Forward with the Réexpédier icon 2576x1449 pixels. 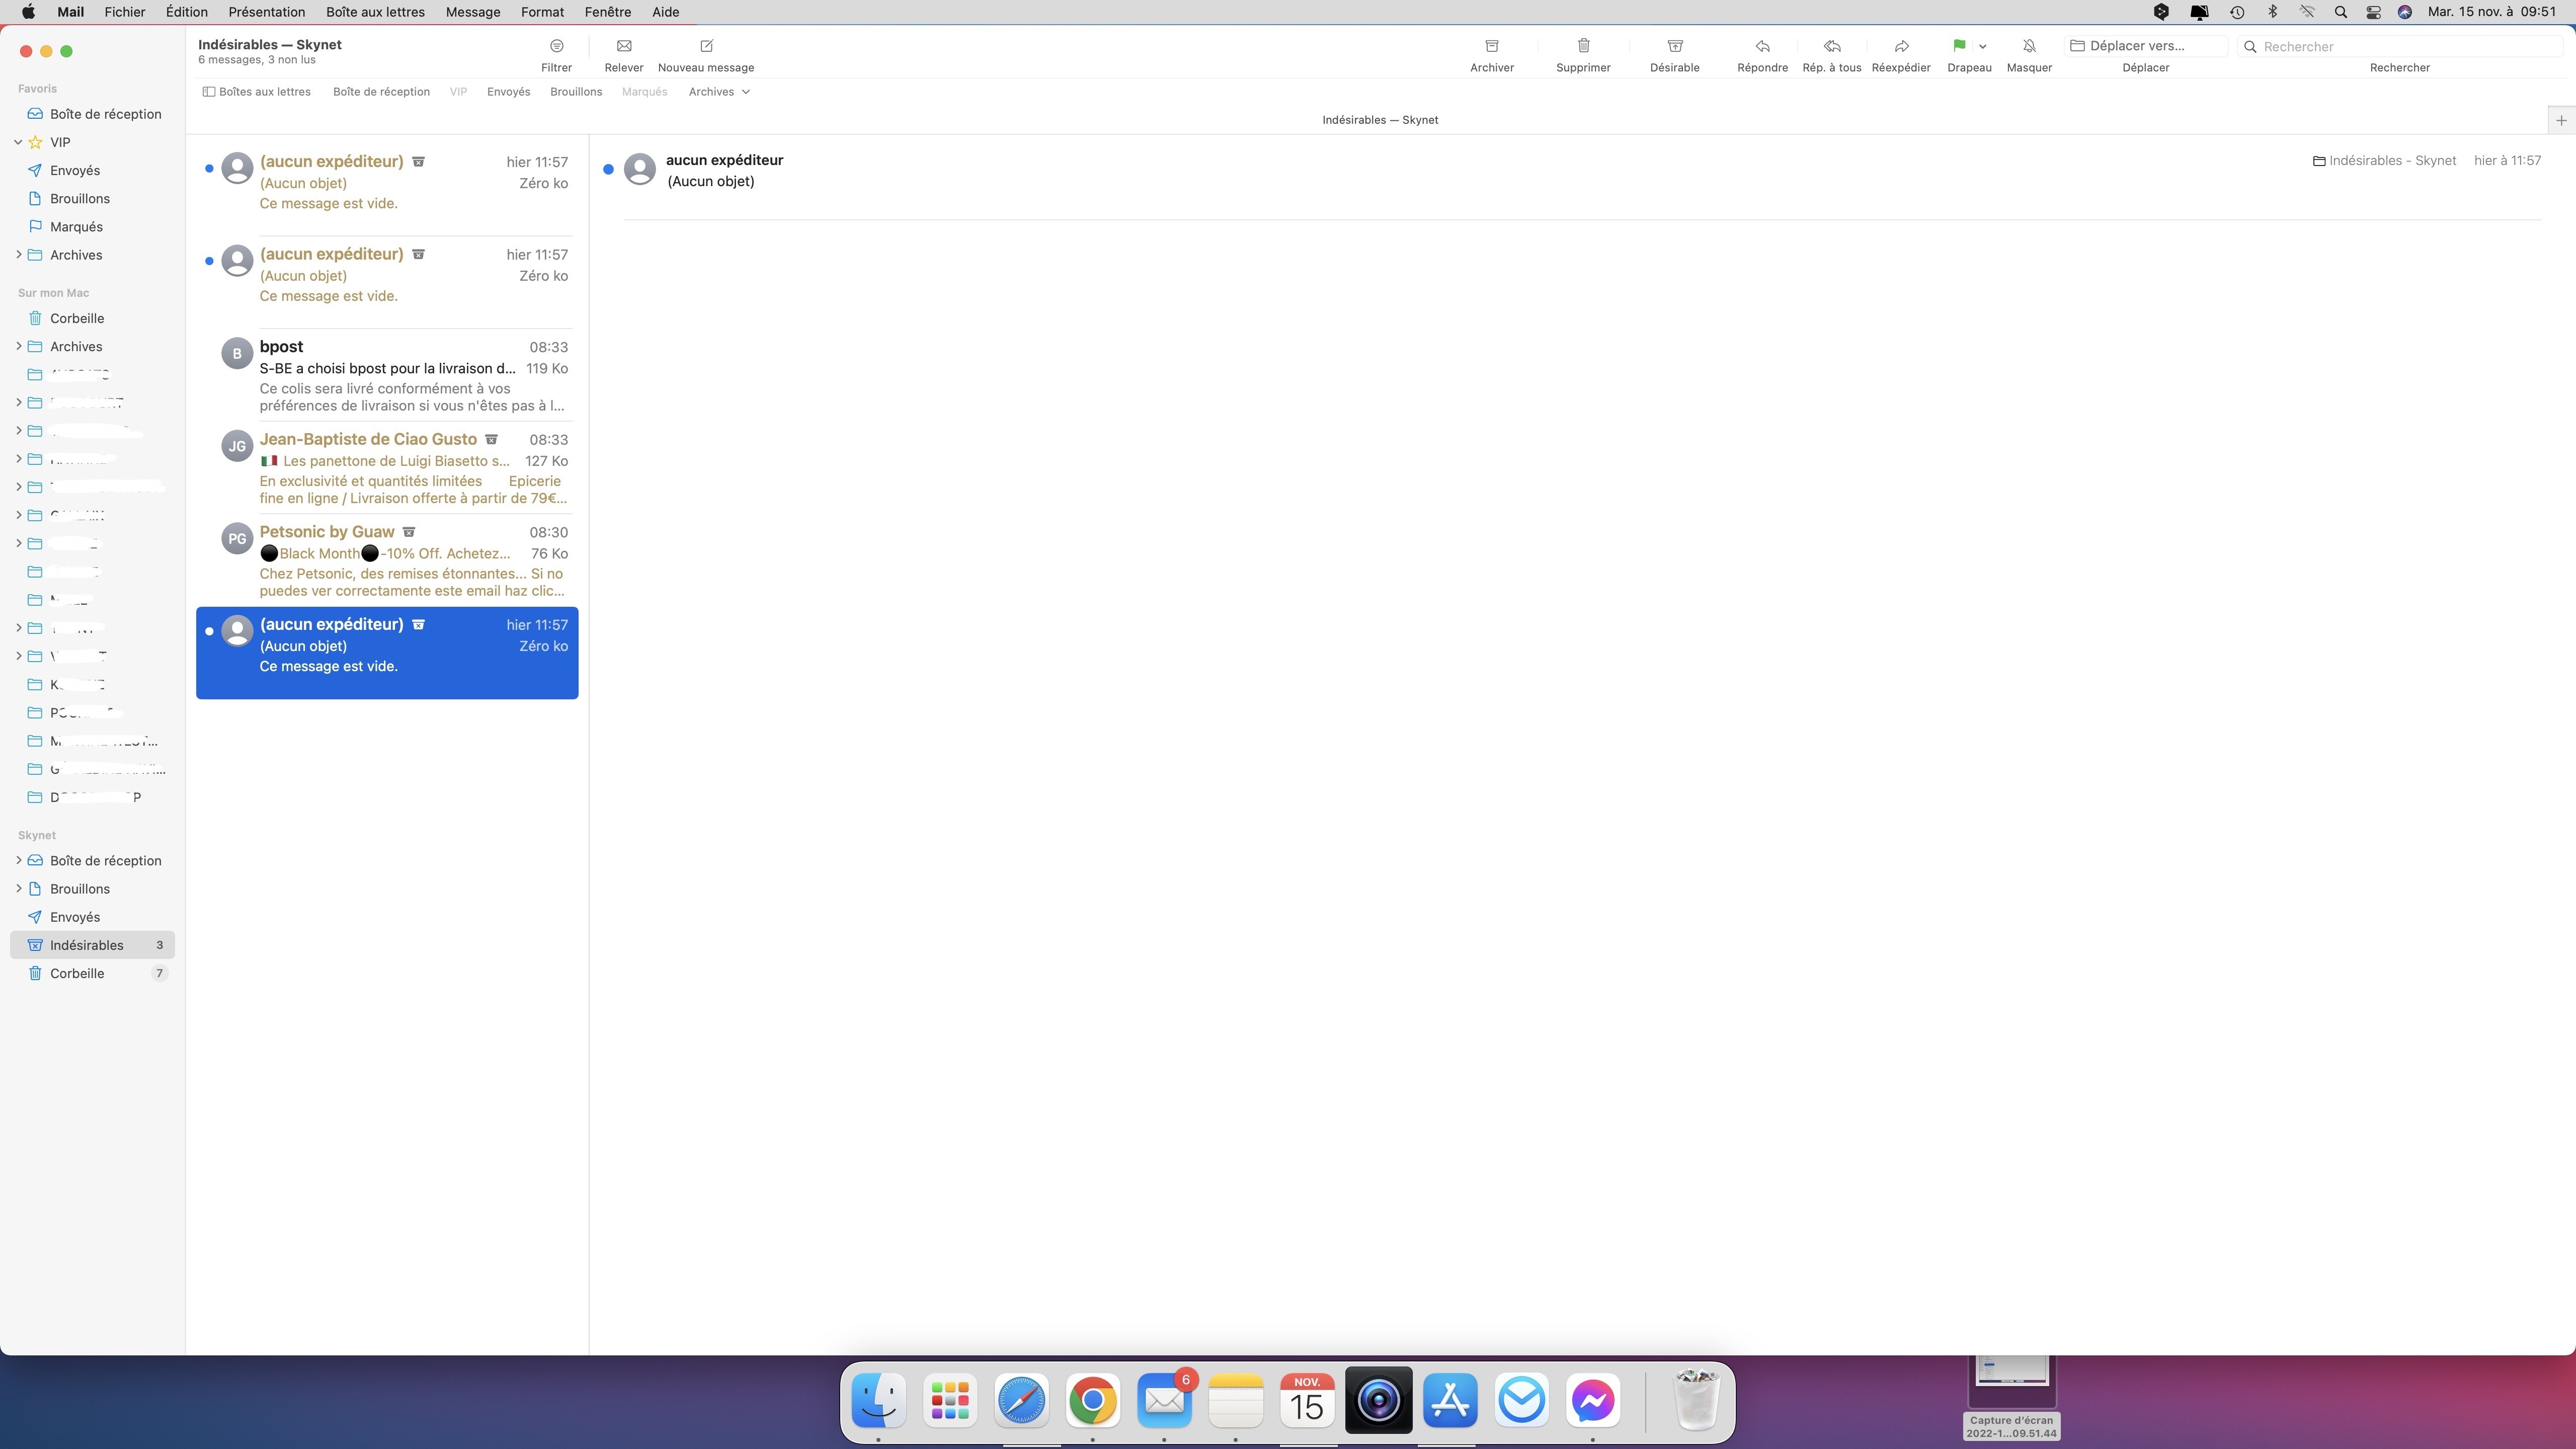[1901, 46]
